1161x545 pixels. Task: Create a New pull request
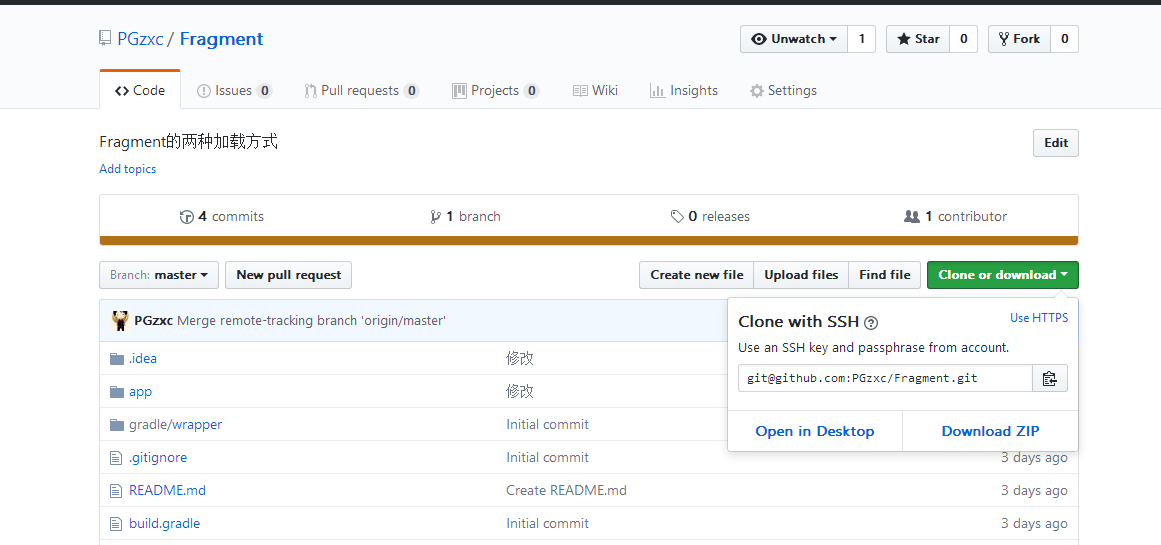tap(289, 275)
